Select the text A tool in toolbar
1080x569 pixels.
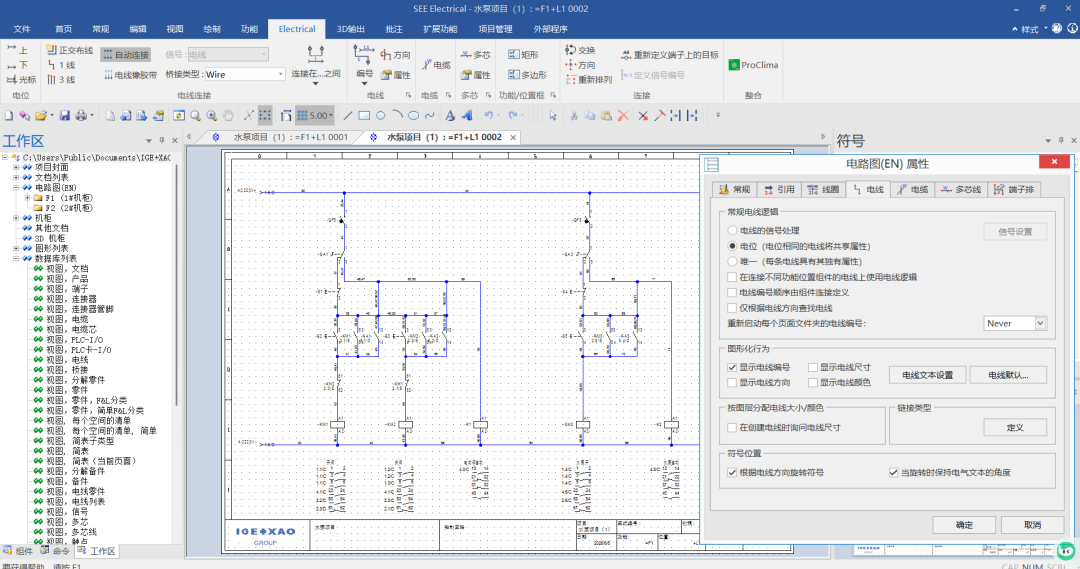click(x=450, y=116)
